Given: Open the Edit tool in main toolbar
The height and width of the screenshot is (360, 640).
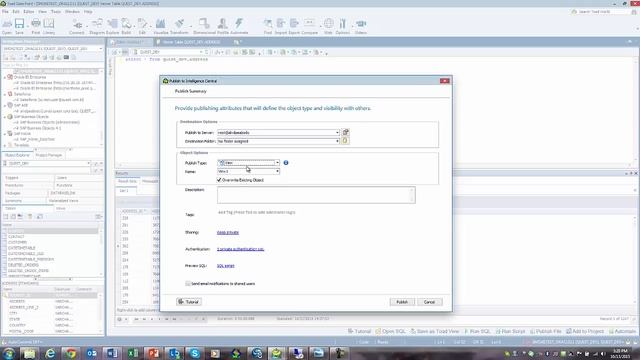Looking at the screenshot, I should point(142,27).
